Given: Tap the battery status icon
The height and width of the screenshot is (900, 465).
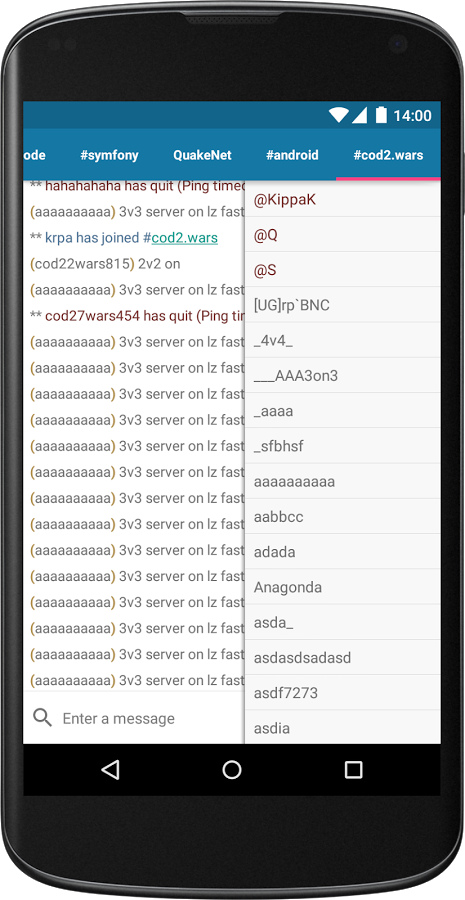Looking at the screenshot, I should click(x=381, y=115).
